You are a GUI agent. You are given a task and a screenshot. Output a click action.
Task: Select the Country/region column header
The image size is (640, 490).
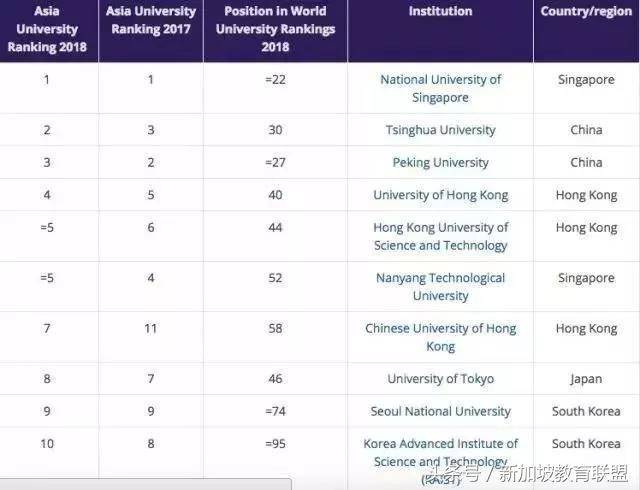click(586, 12)
